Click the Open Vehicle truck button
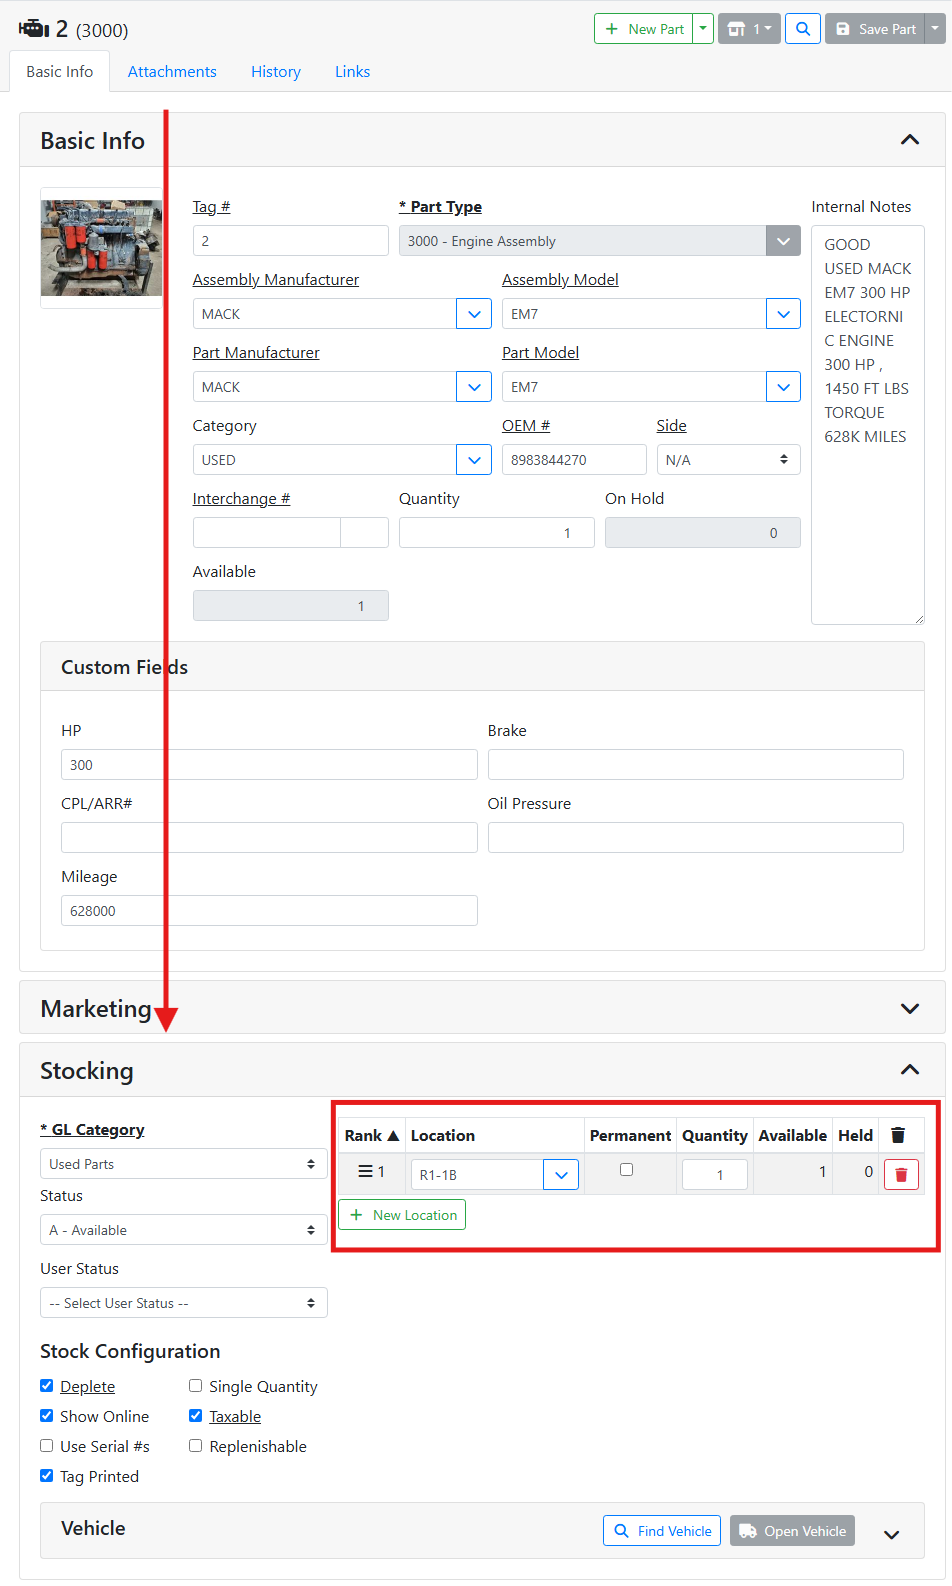The image size is (952, 1586). click(792, 1531)
